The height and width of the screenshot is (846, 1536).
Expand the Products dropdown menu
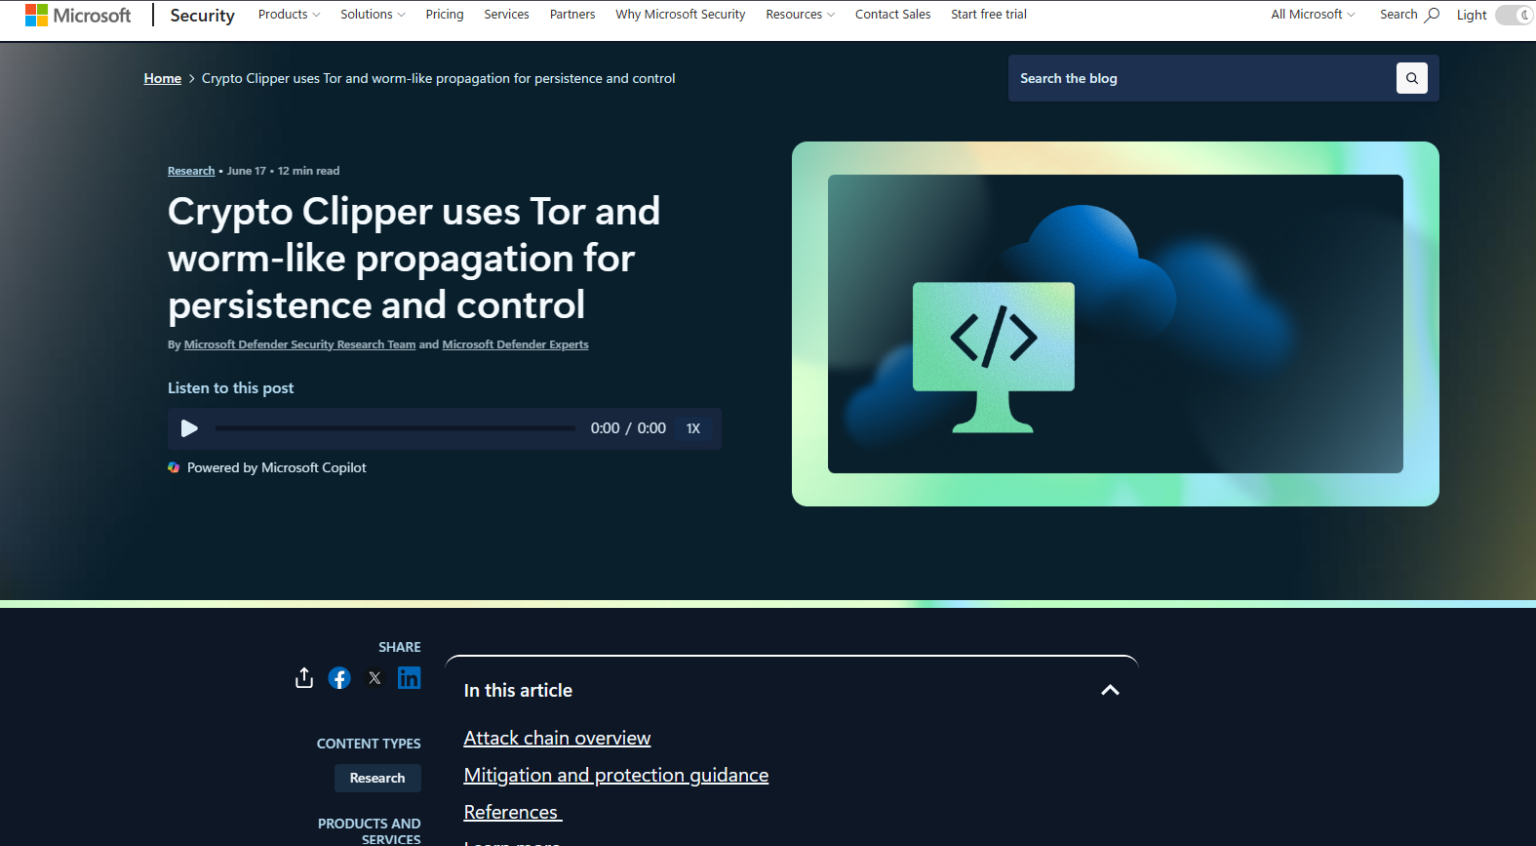point(289,14)
